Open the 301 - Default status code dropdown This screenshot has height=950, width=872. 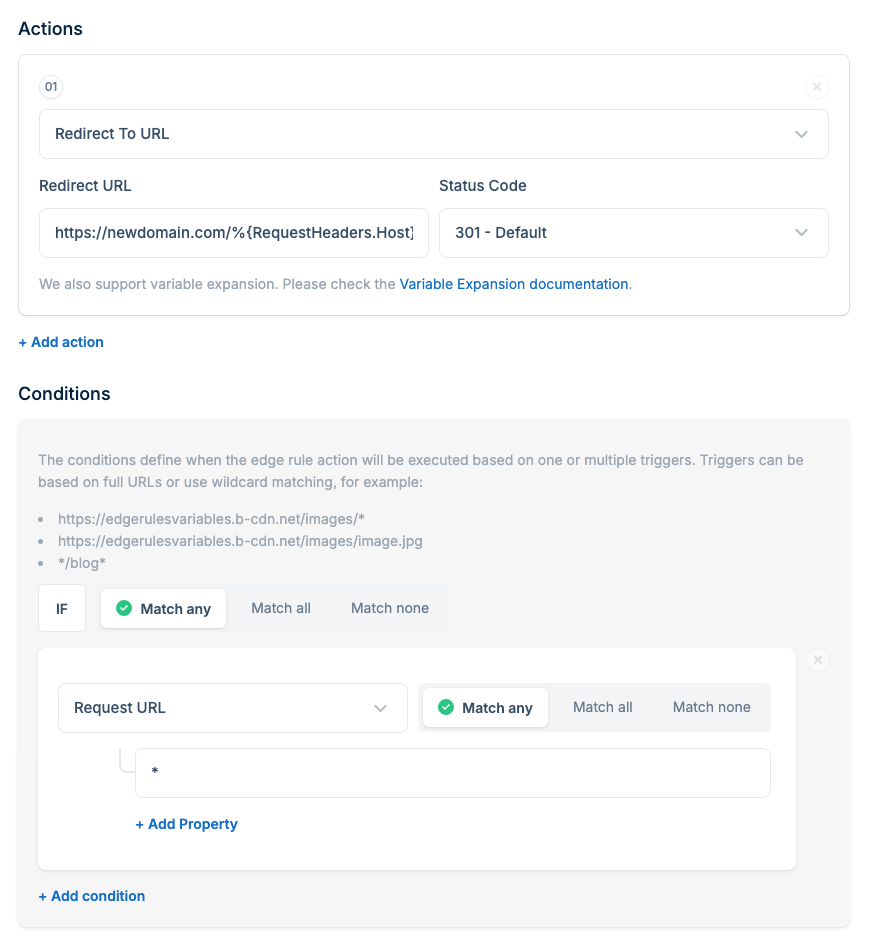(x=634, y=232)
